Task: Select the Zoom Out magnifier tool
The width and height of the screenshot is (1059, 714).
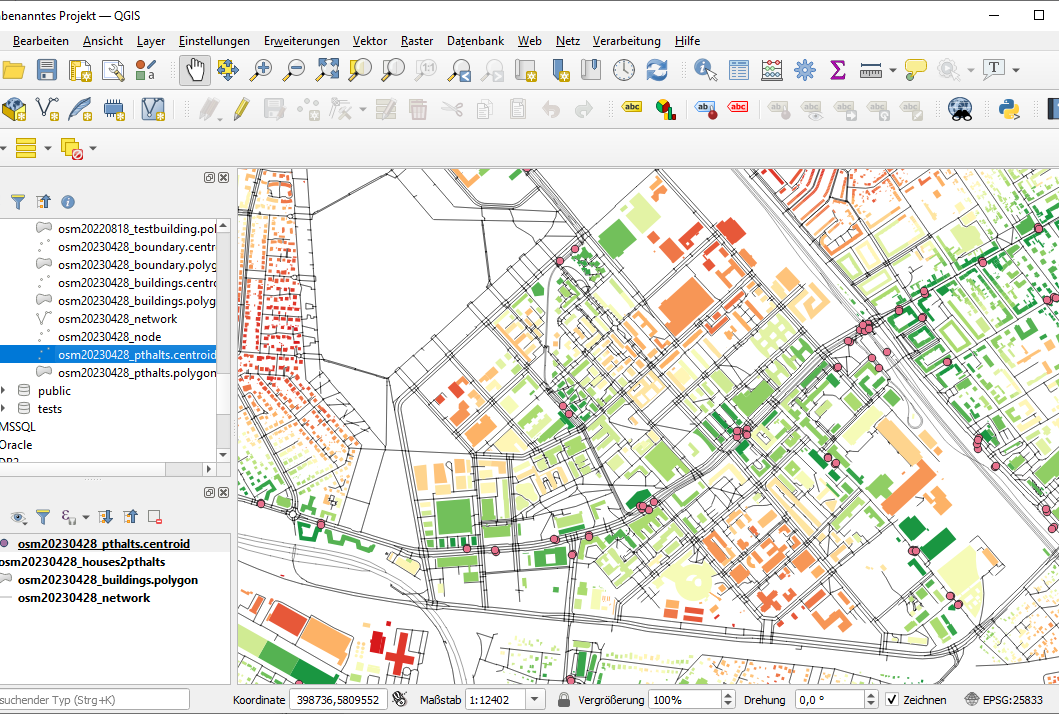Action: [294, 70]
